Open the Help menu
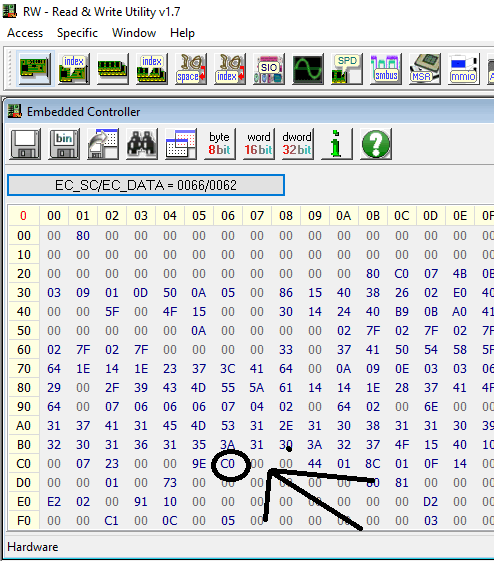This screenshot has width=494, height=561. pyautogui.click(x=182, y=33)
